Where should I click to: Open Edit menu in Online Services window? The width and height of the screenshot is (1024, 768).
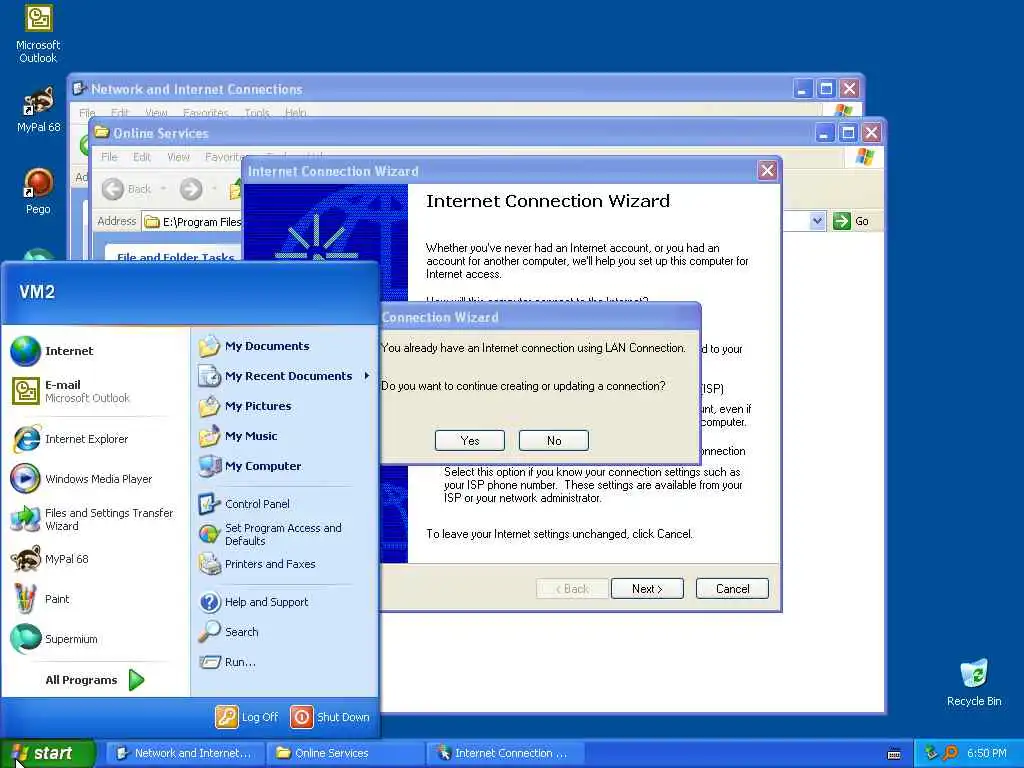click(142, 157)
